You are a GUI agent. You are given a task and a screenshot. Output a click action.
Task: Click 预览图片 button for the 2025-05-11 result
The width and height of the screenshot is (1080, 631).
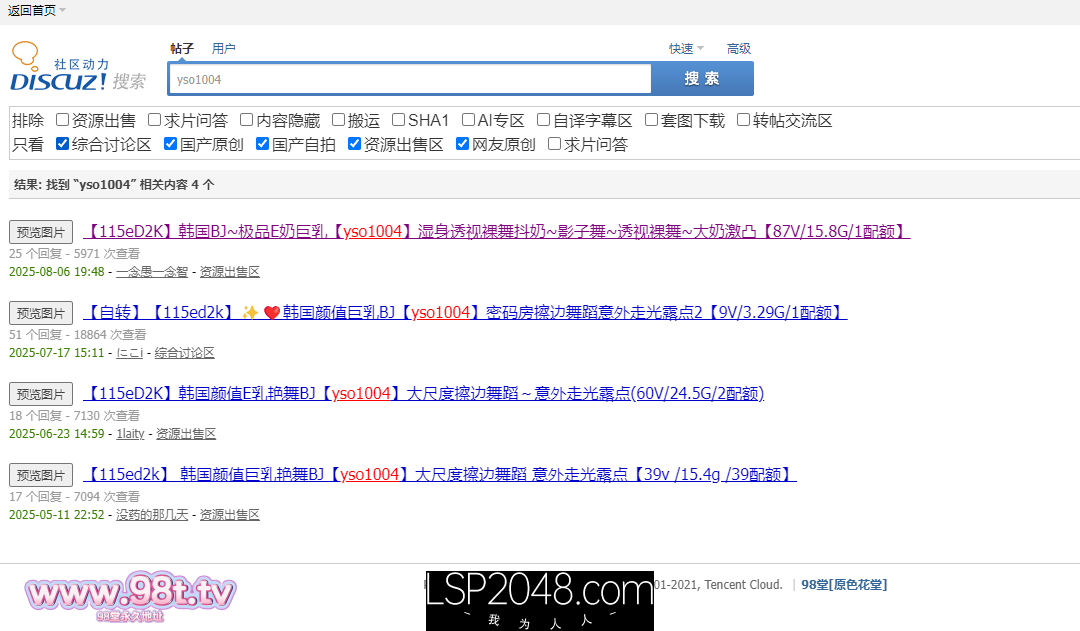41,475
